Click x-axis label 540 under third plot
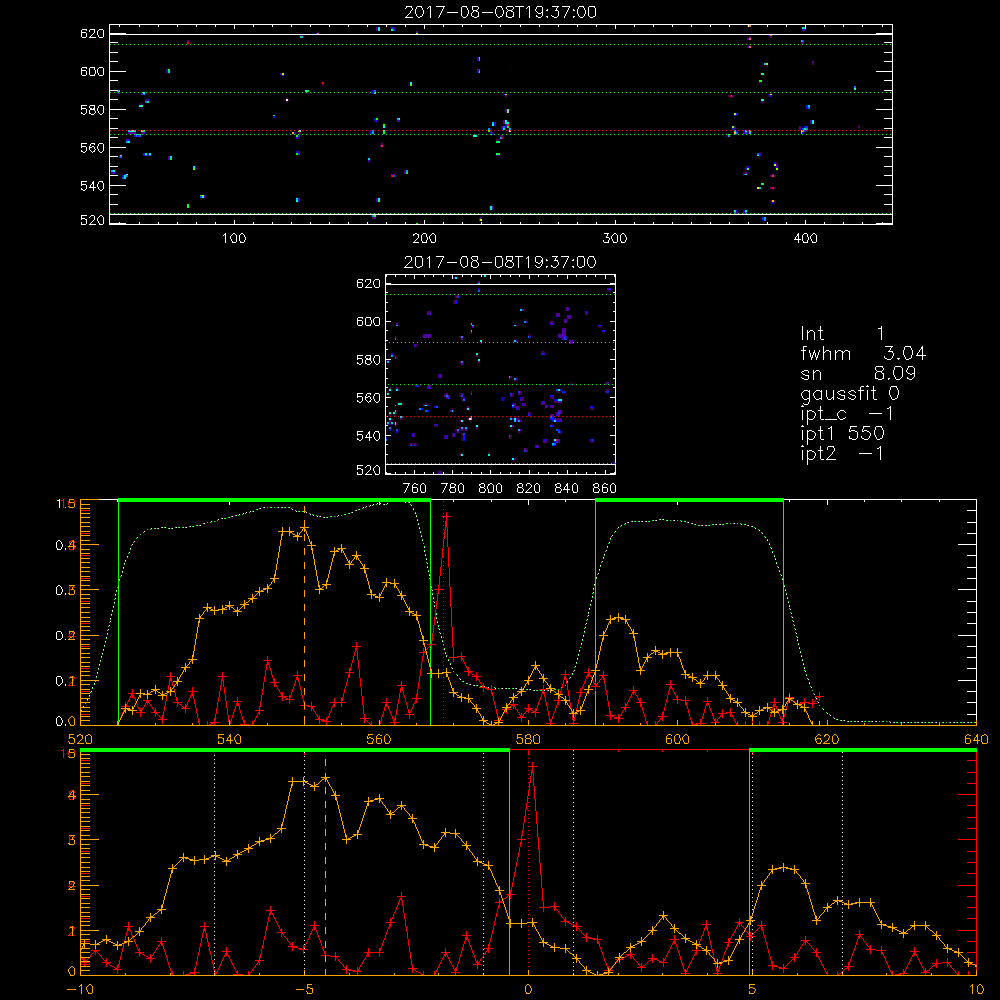 (x=229, y=739)
